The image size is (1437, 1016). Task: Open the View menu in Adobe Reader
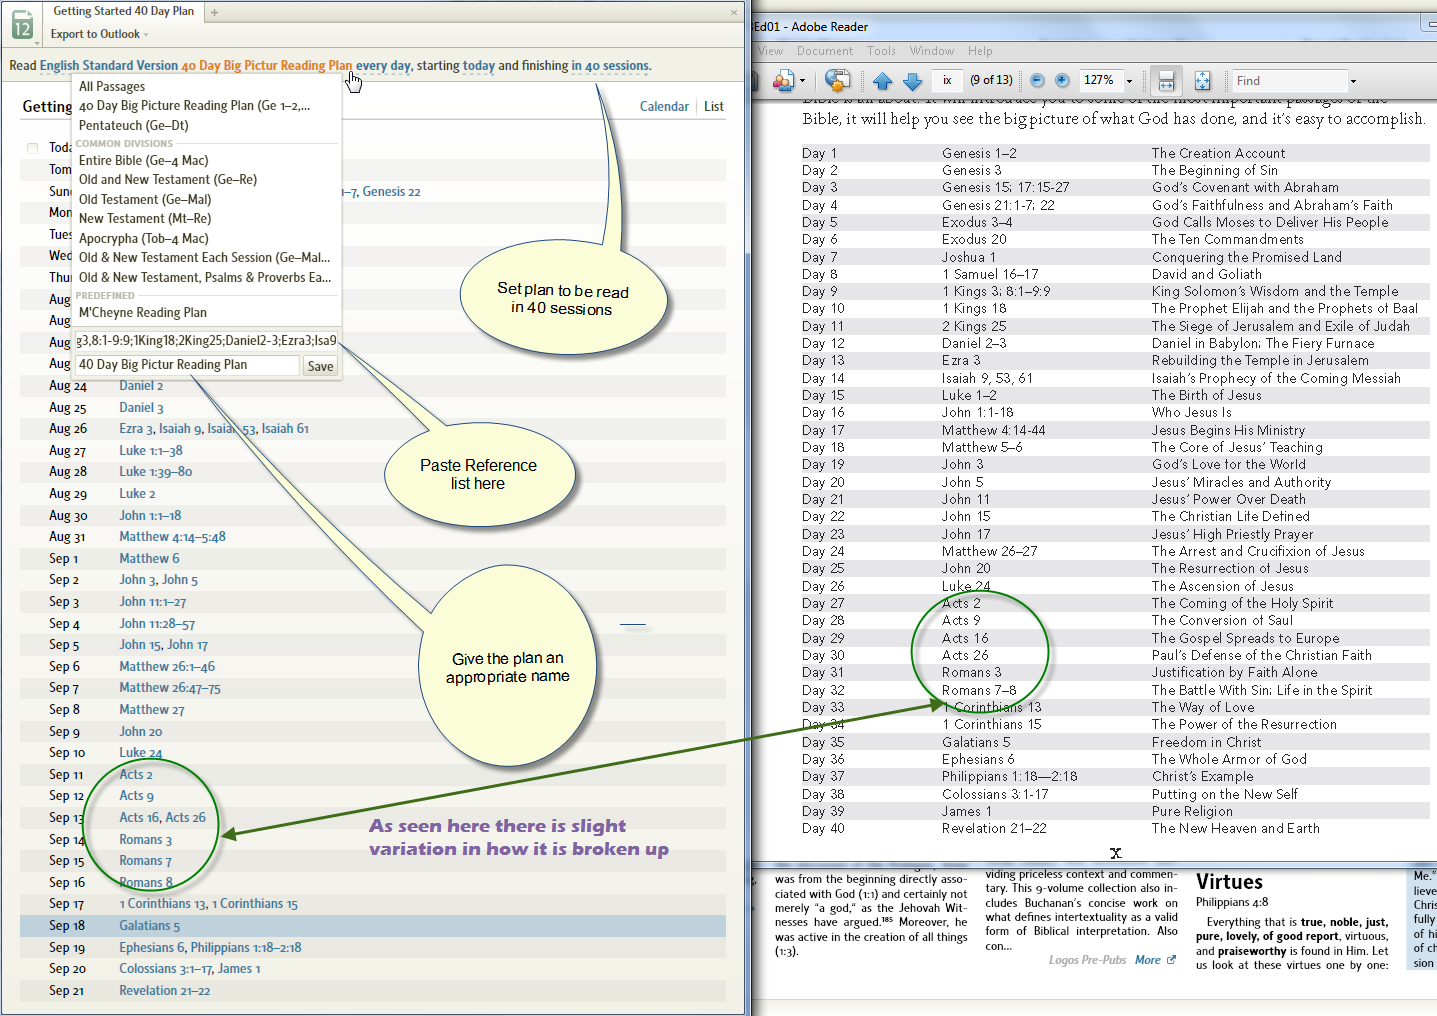click(x=771, y=51)
